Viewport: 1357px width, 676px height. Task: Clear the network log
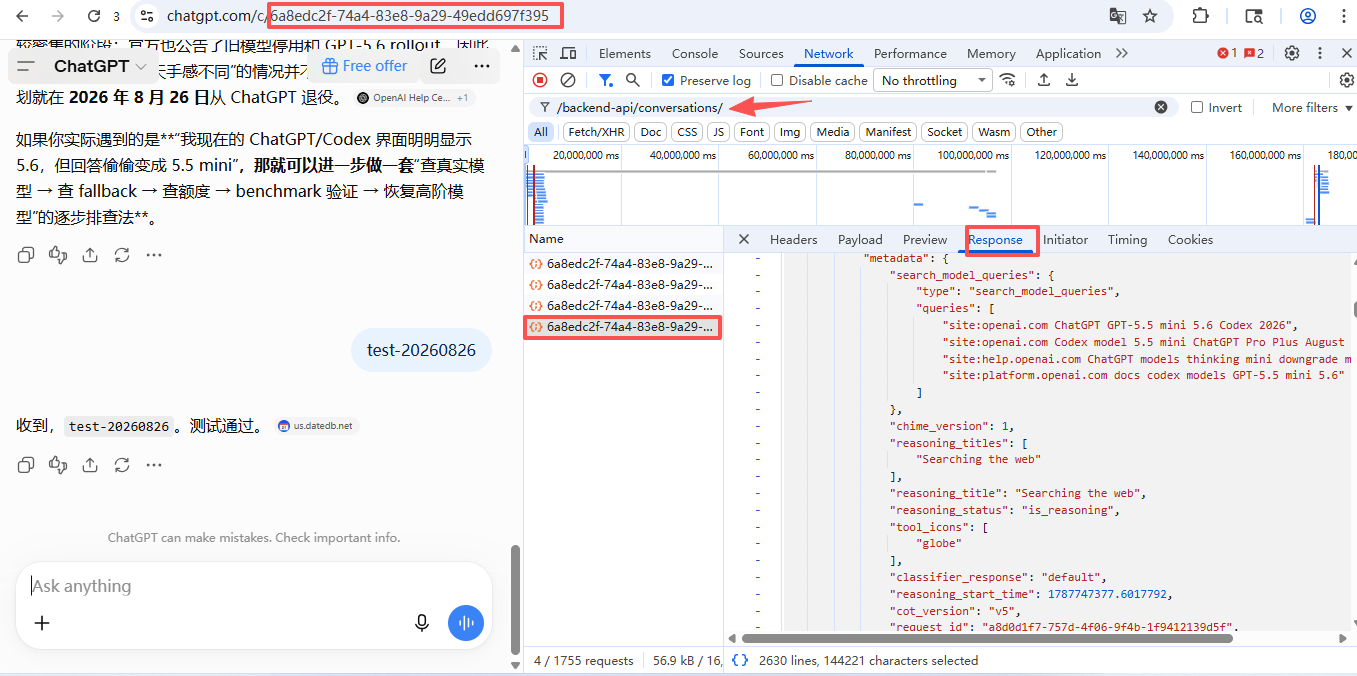point(568,80)
